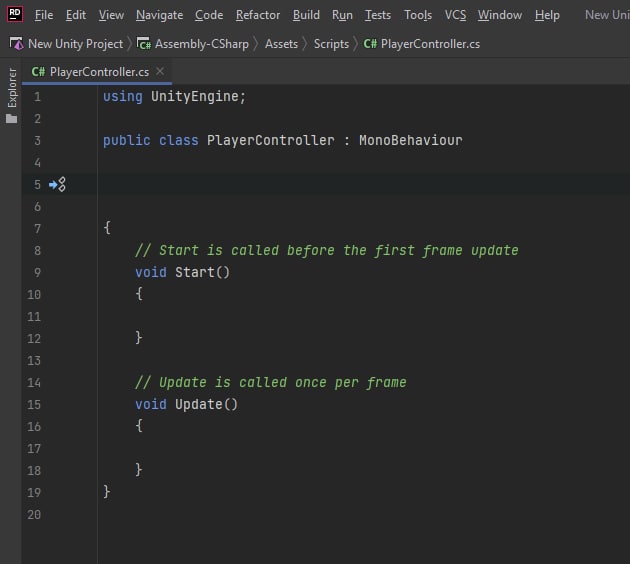
Task: Open the Build menu
Action: point(306,15)
